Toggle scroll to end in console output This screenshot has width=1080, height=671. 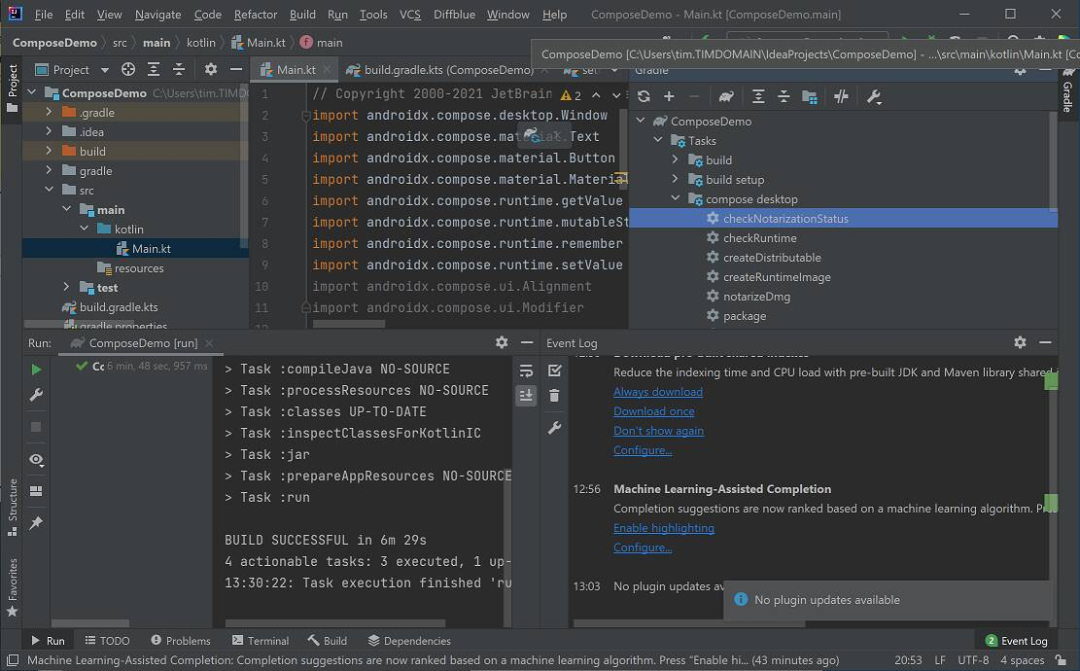tap(525, 396)
